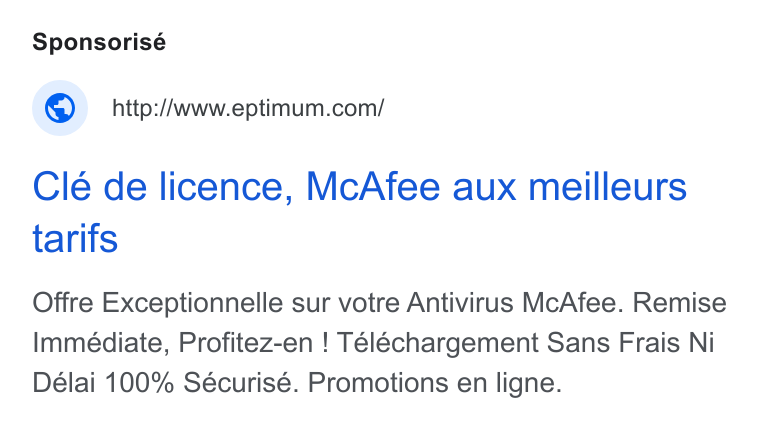
Task: Click the 'Profitez-en !' phrase
Action: click(253, 343)
